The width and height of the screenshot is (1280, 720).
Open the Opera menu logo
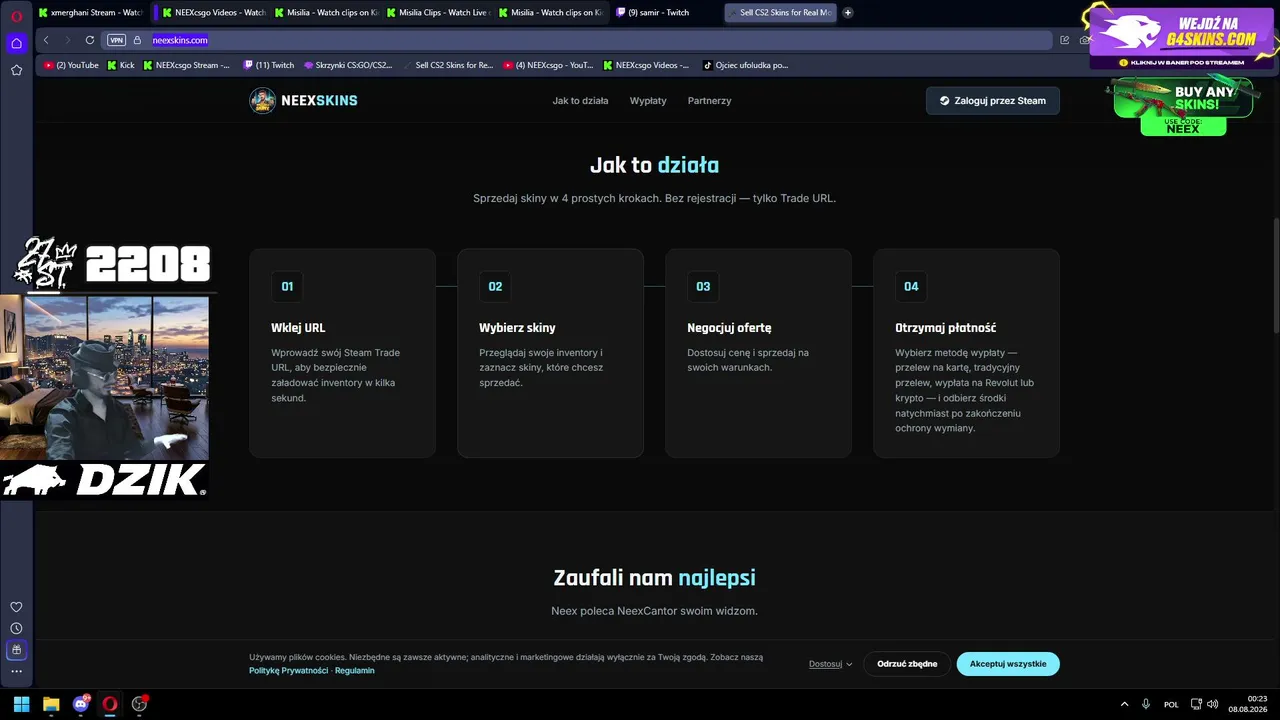16,15
